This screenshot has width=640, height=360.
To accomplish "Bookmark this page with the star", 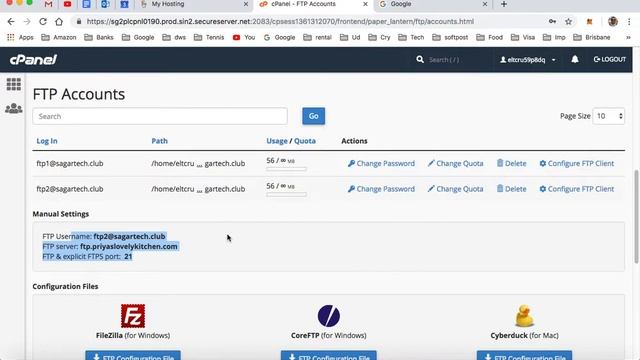I will (x=568, y=22).
